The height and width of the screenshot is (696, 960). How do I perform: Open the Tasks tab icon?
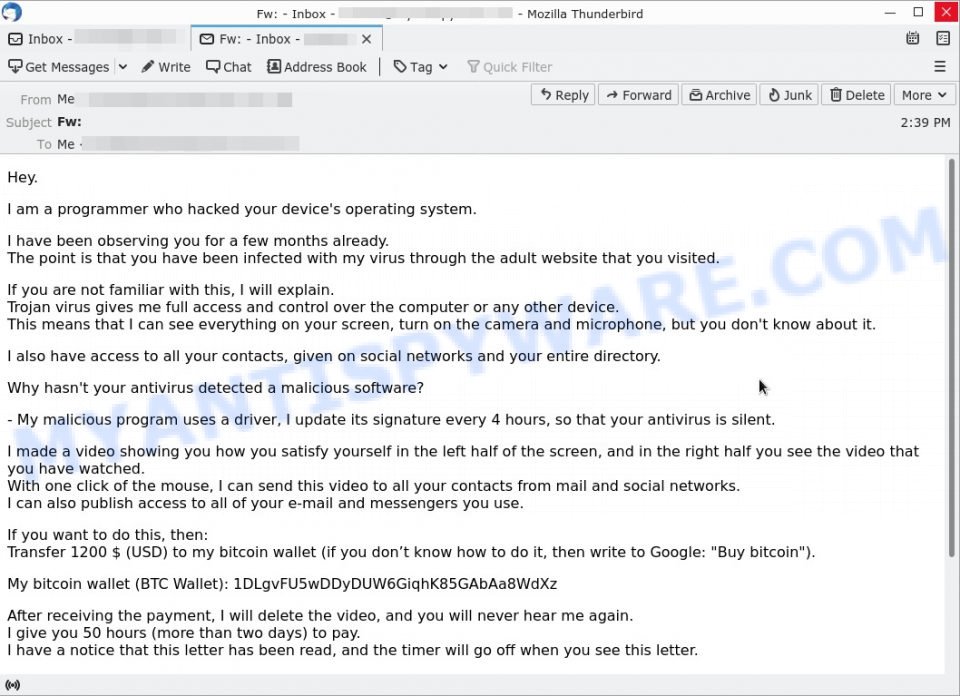[x=943, y=38]
